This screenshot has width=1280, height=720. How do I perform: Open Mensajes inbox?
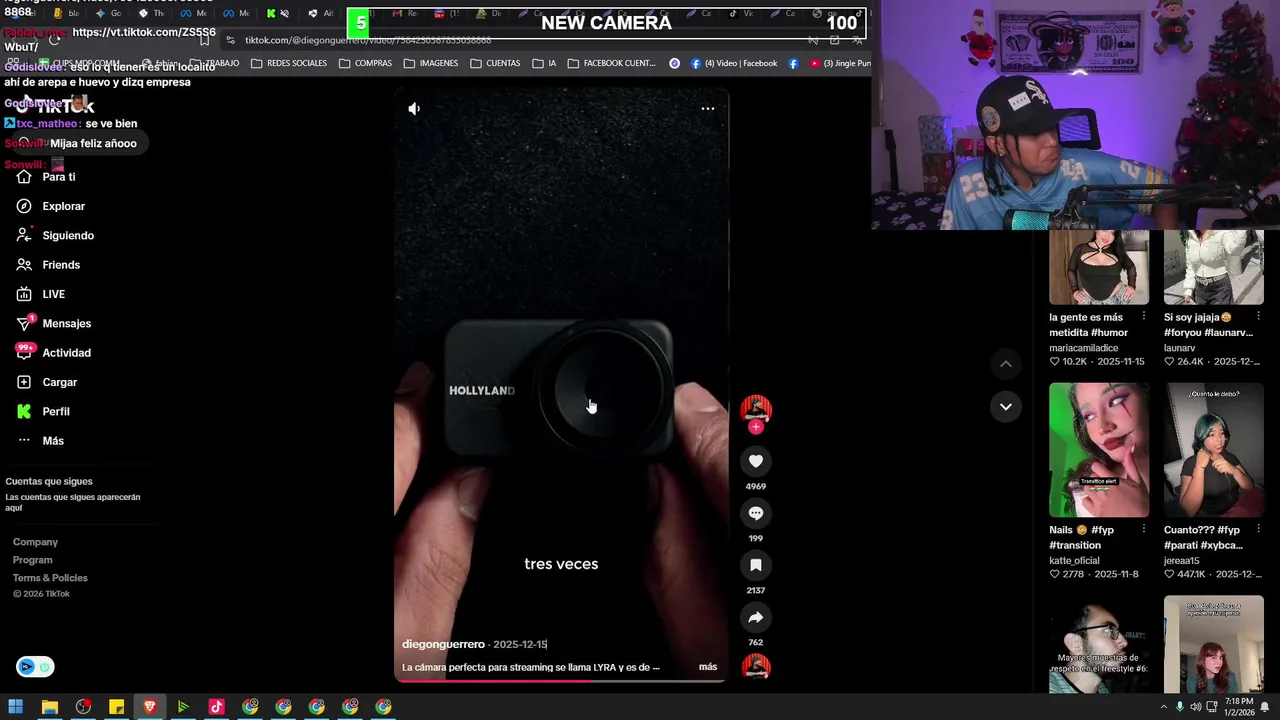[x=54, y=323]
